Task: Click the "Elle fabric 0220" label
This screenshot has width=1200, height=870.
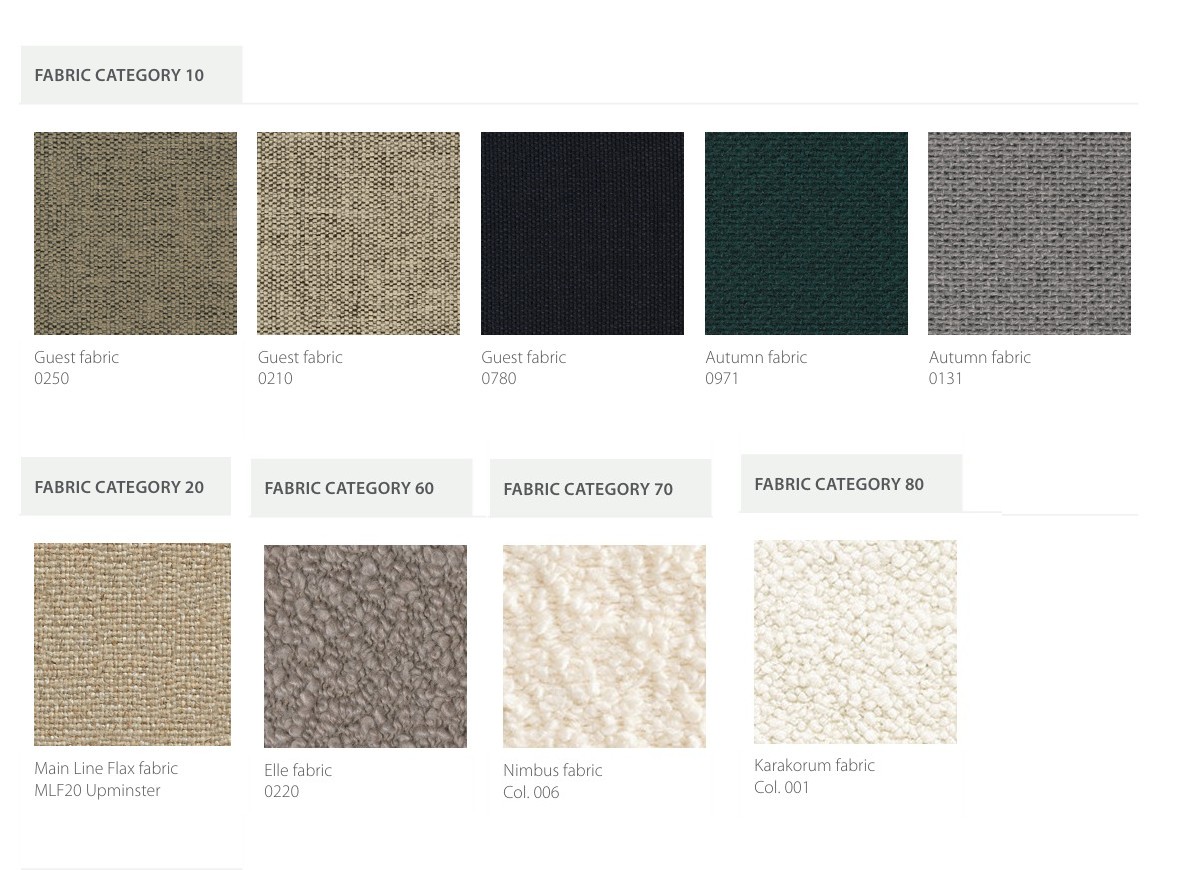Action: 298,781
